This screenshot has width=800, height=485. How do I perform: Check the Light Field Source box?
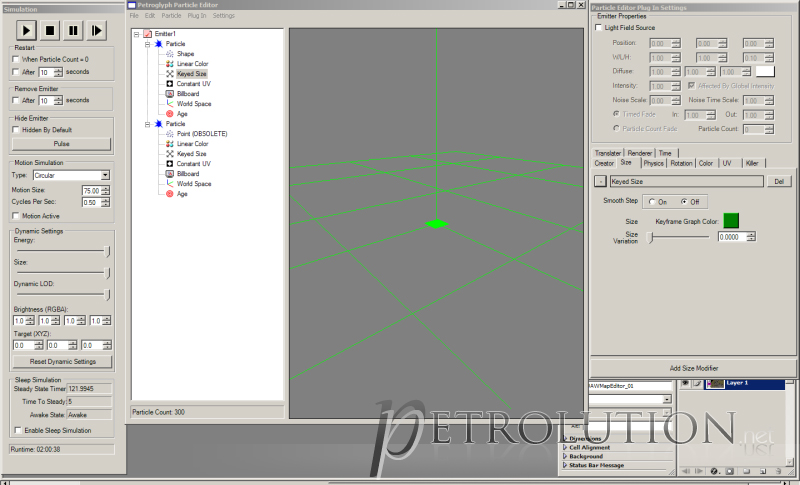[x=598, y=28]
